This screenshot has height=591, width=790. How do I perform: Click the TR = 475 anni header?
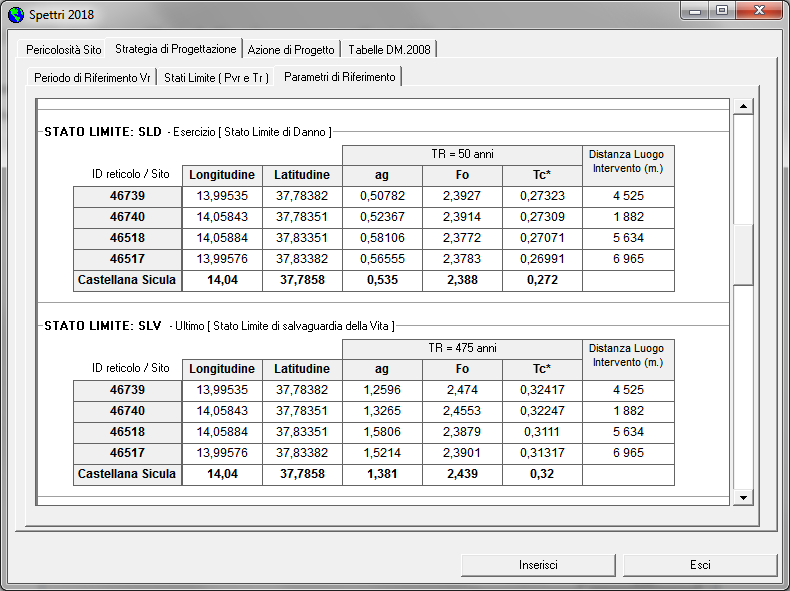tap(462, 349)
